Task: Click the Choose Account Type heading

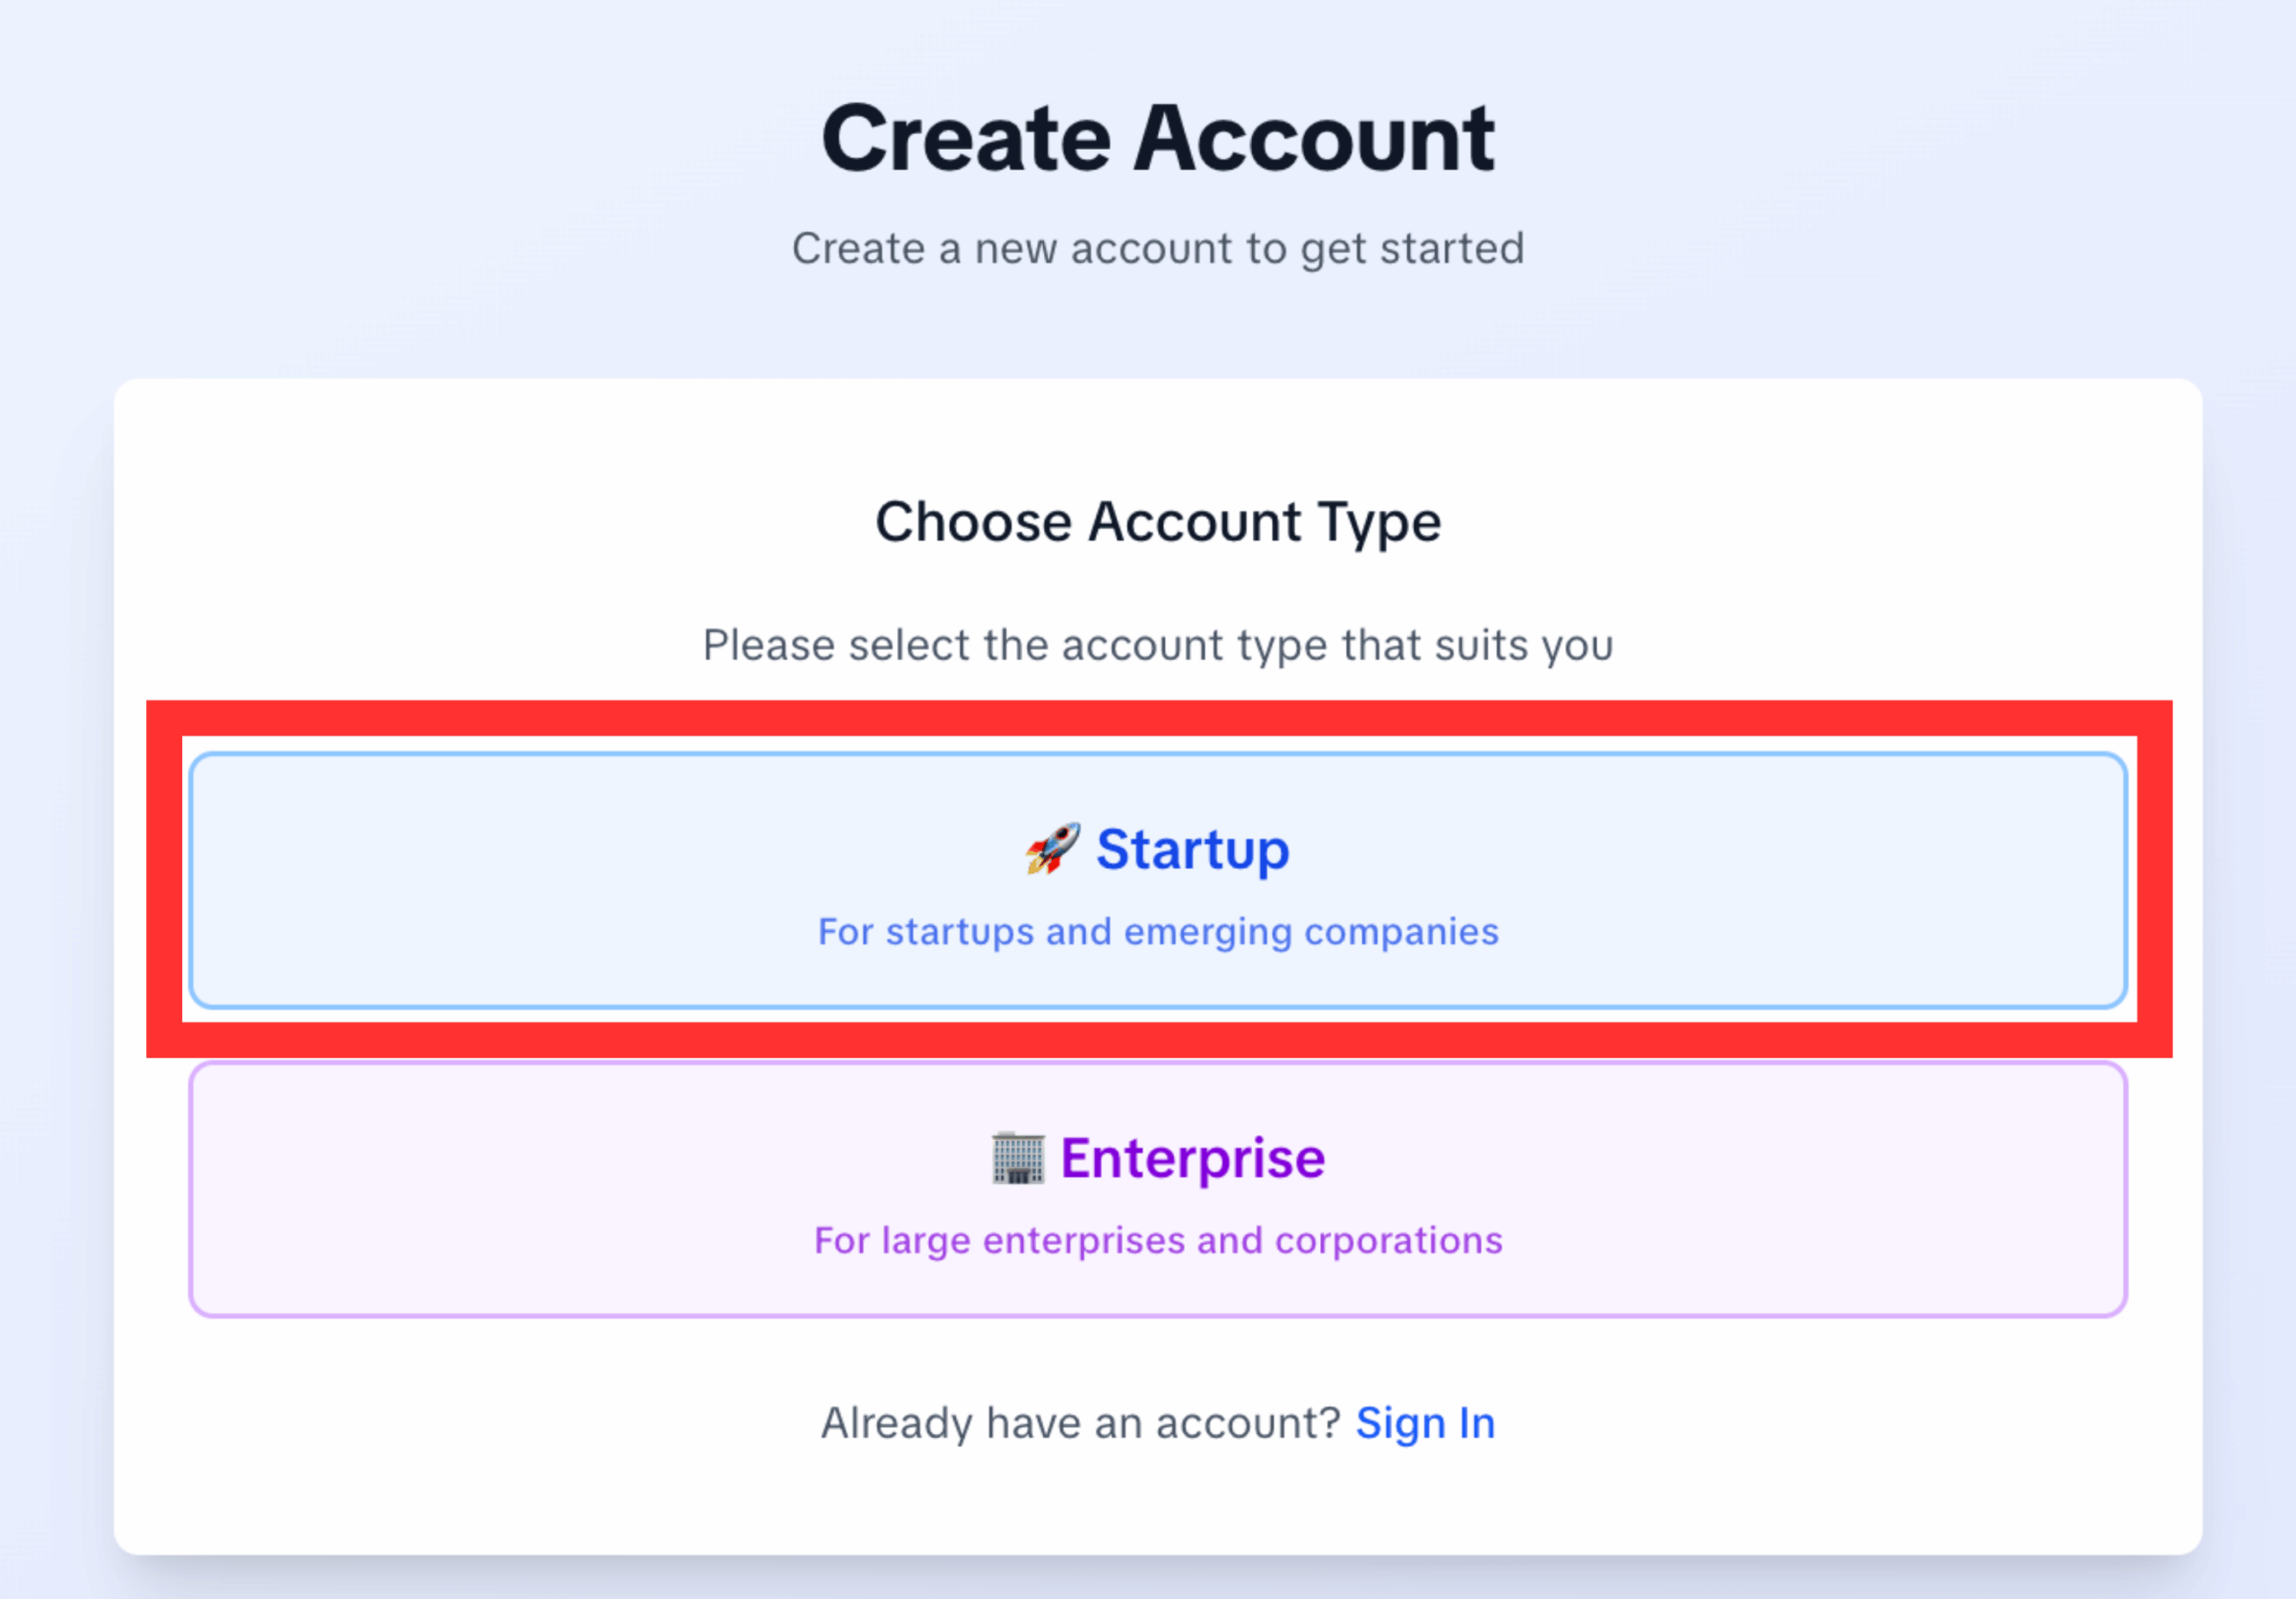Action: tap(1158, 522)
